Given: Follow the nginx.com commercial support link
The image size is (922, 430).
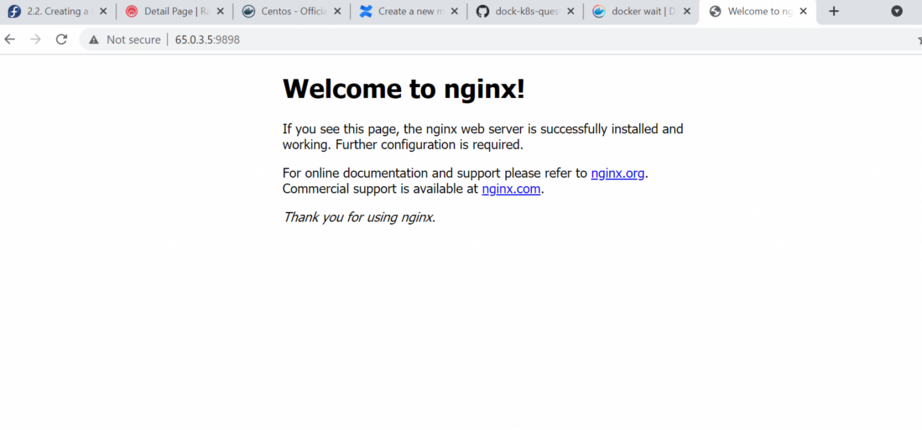Looking at the screenshot, I should coord(511,189).
